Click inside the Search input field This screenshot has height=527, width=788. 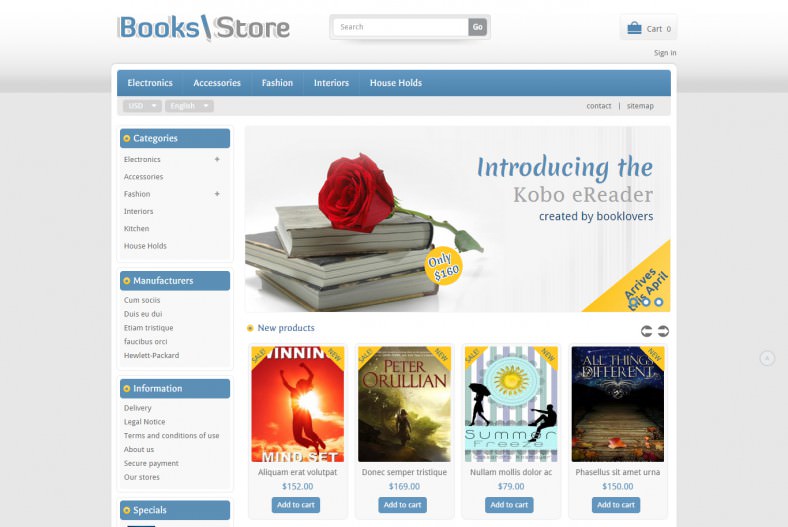(401, 27)
